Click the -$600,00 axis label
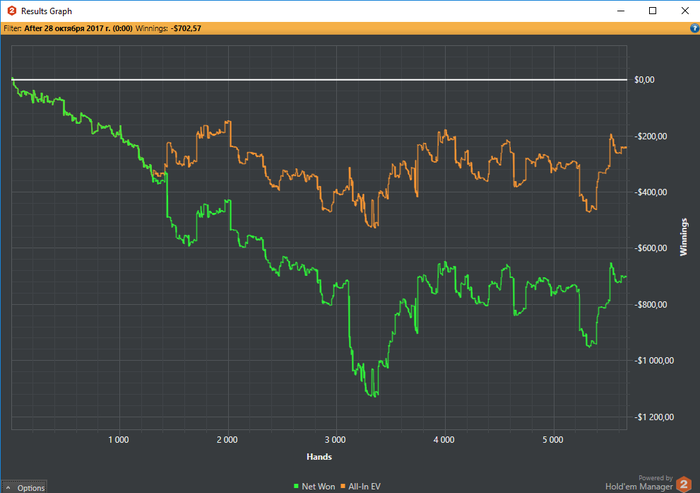The image size is (700, 493). click(x=651, y=248)
